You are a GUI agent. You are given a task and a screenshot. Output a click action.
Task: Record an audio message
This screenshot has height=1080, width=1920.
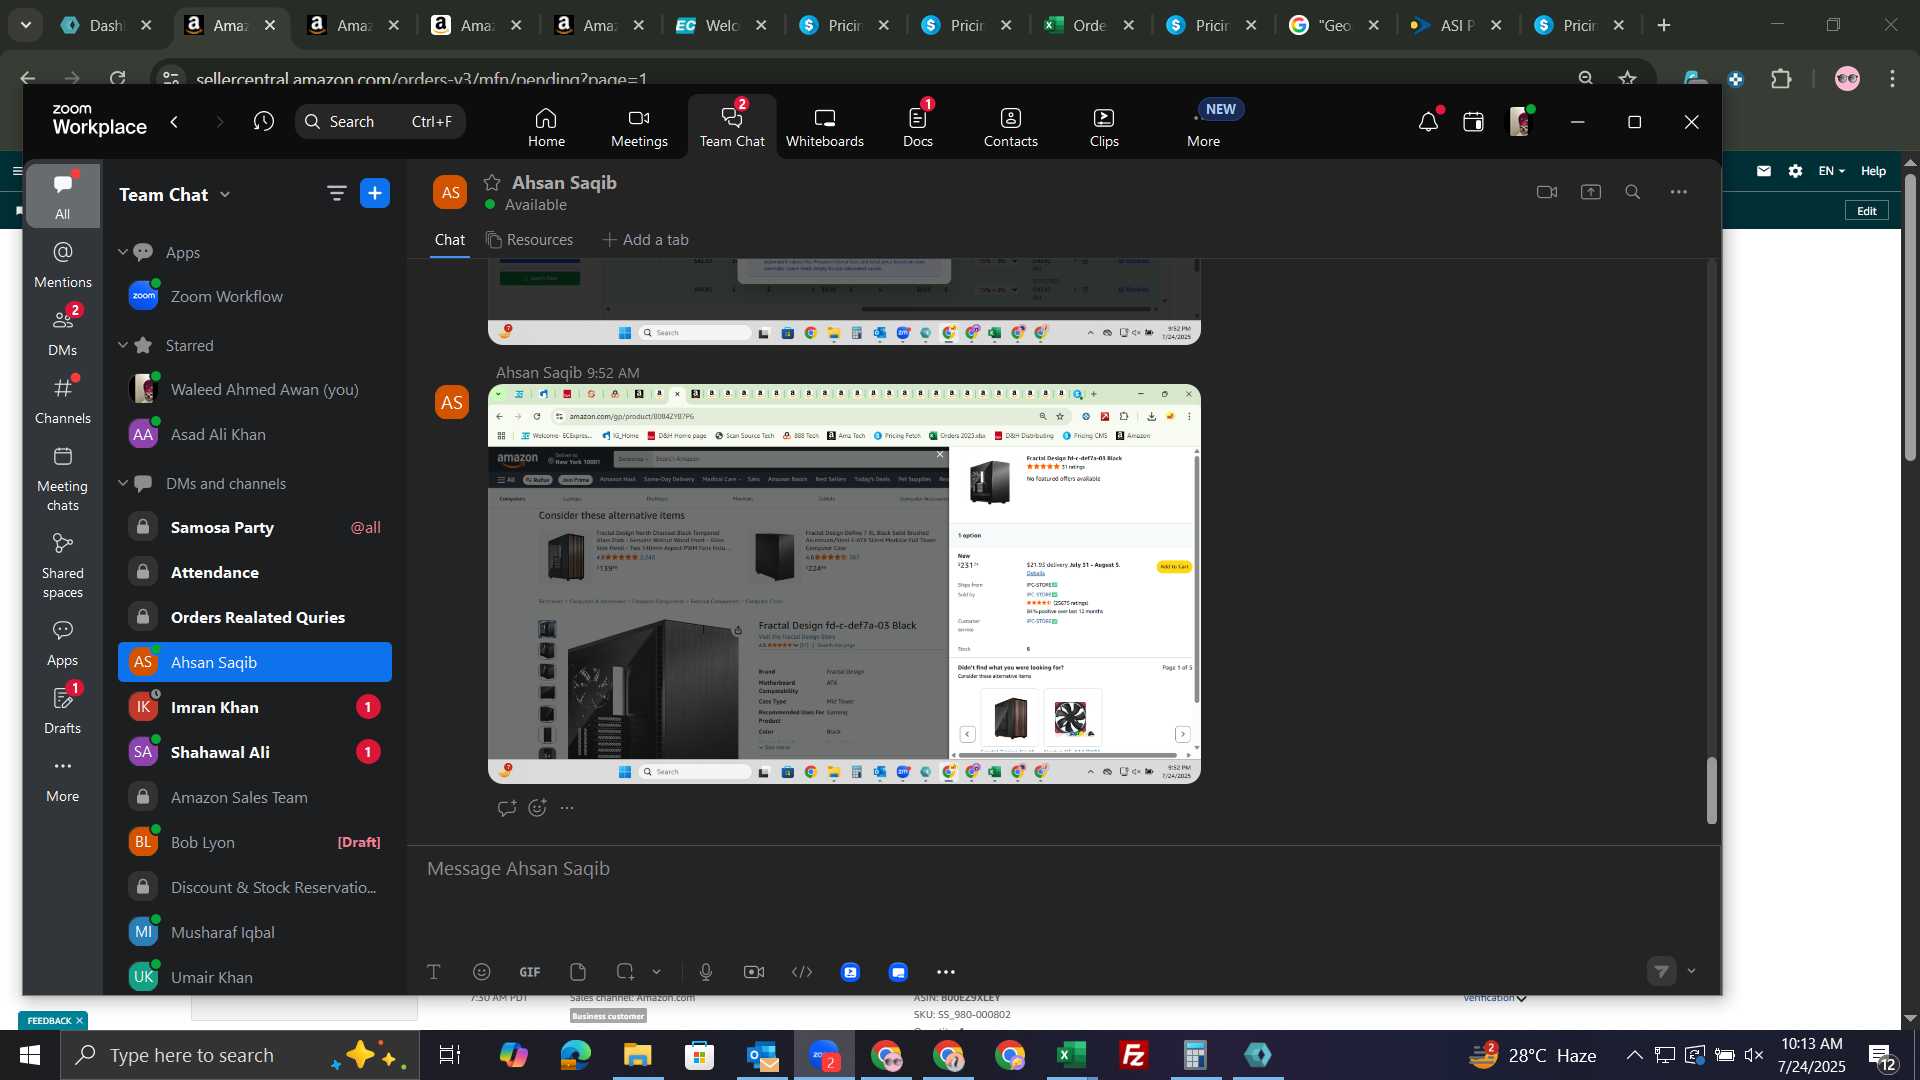[706, 972]
